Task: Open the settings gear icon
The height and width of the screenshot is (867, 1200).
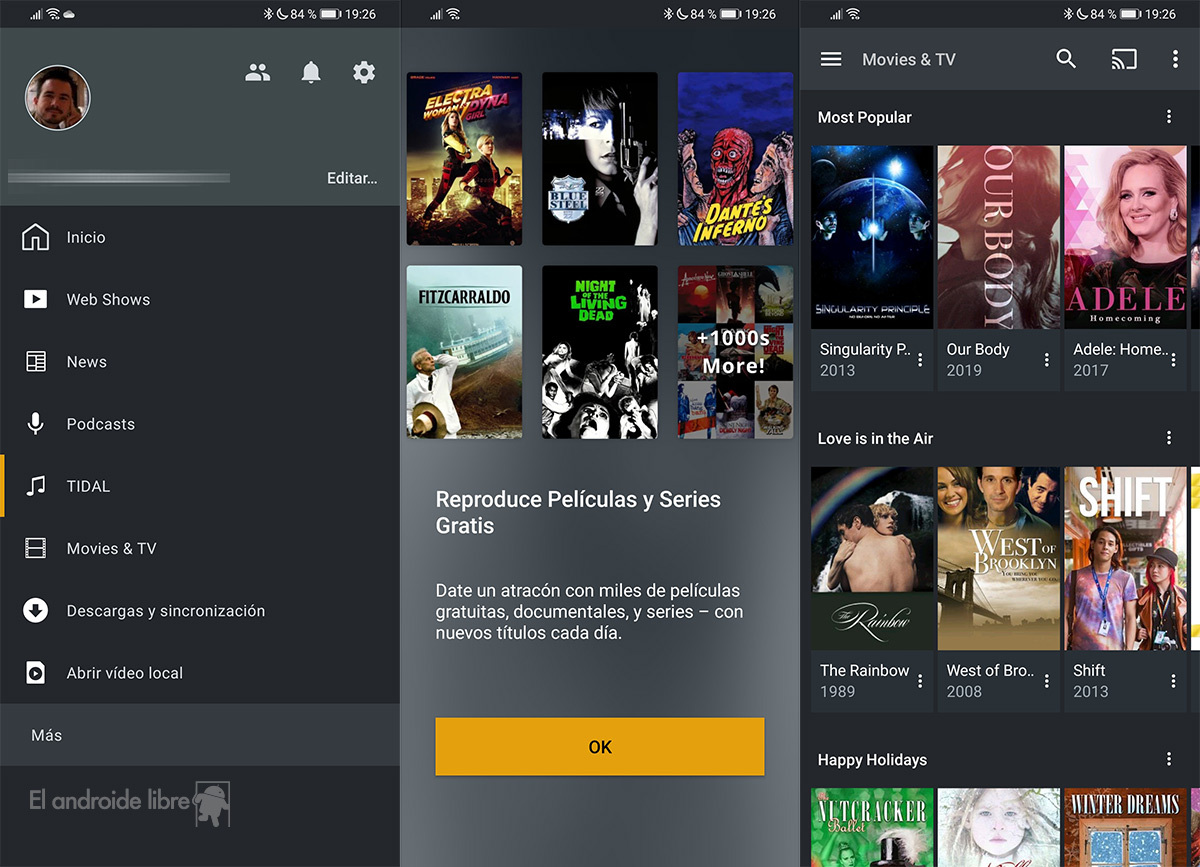Action: tap(364, 72)
